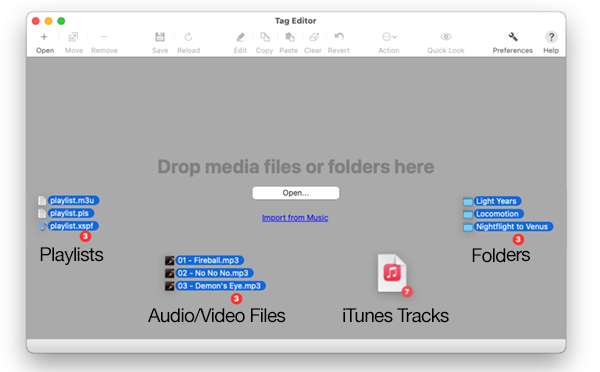Click the green zoom window button
Viewport: 600px width, 372px height.
click(61, 21)
